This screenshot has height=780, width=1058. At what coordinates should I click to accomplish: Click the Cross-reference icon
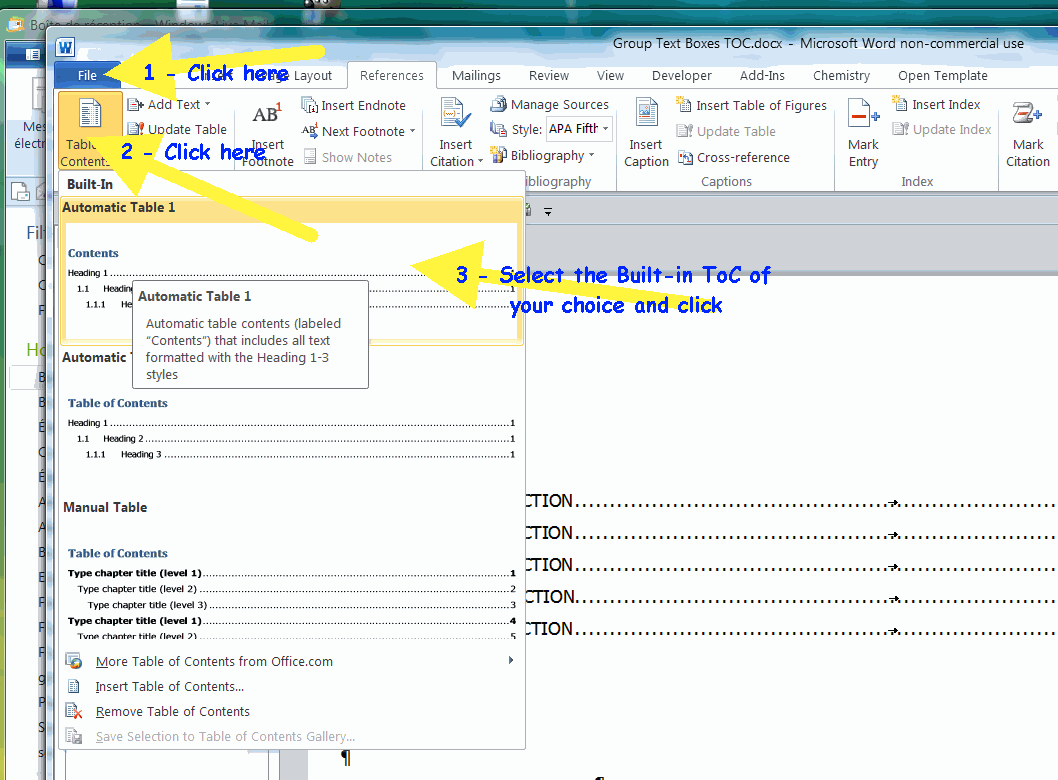[x=686, y=158]
